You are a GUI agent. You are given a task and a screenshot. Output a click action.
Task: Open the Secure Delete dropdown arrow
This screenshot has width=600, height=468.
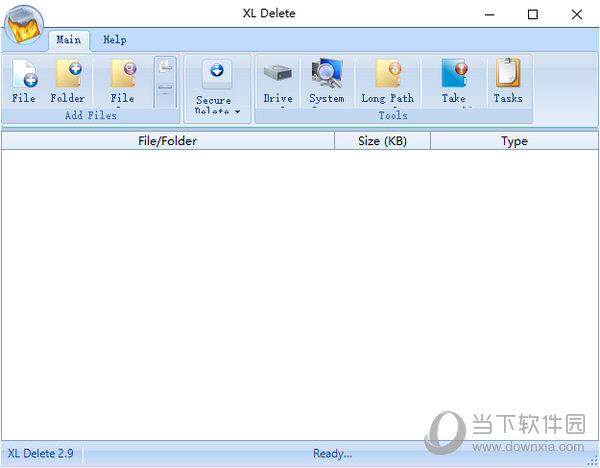click(238, 112)
